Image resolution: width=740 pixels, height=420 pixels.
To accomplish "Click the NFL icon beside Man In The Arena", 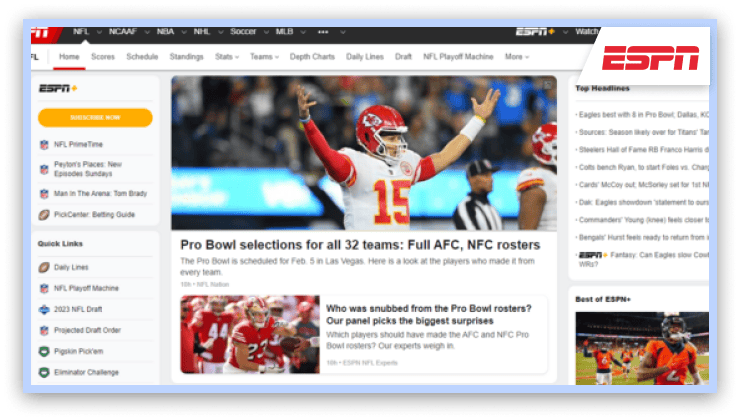I will 44,193.
